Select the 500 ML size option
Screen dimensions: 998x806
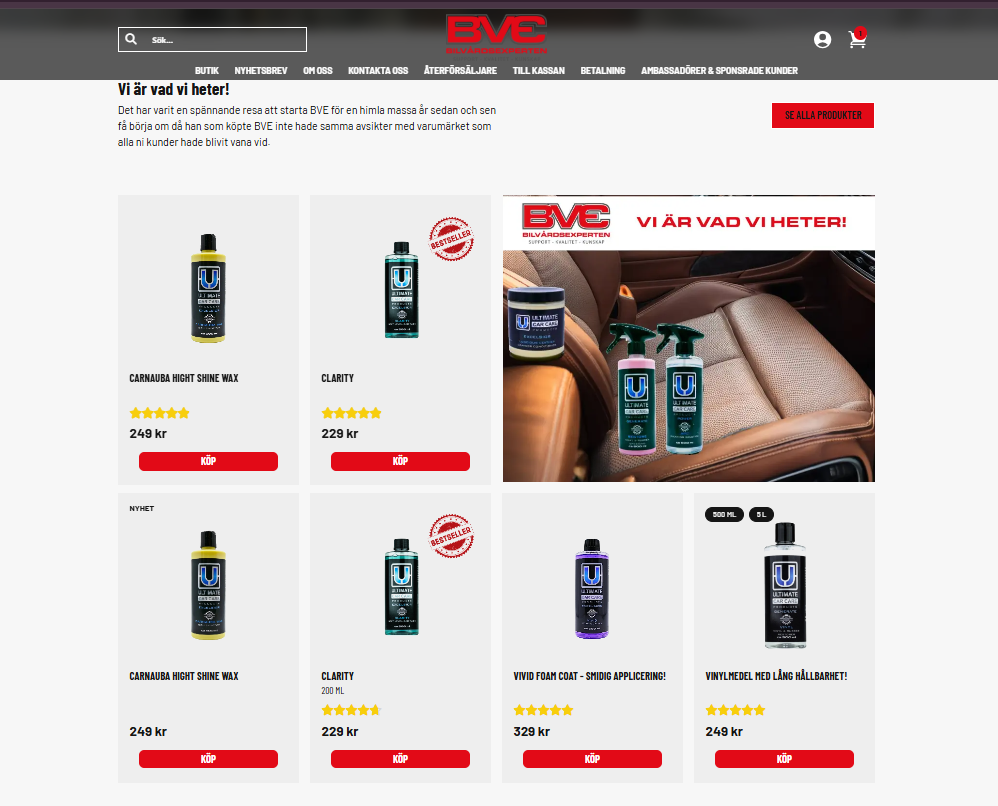[x=724, y=514]
